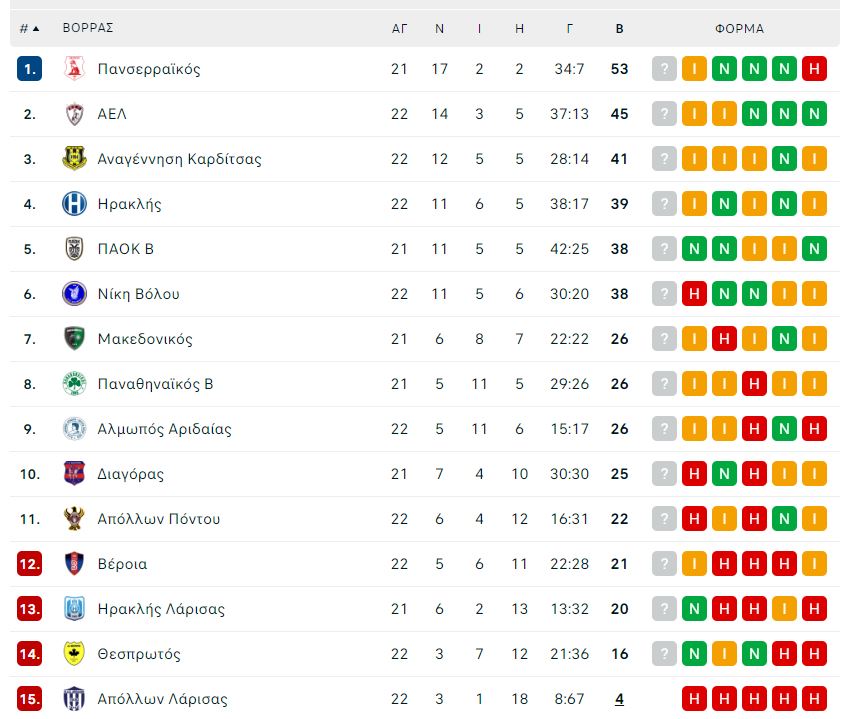Click the Απόλλων Πόντου eagle logo
The image size is (848, 719).
point(74,518)
